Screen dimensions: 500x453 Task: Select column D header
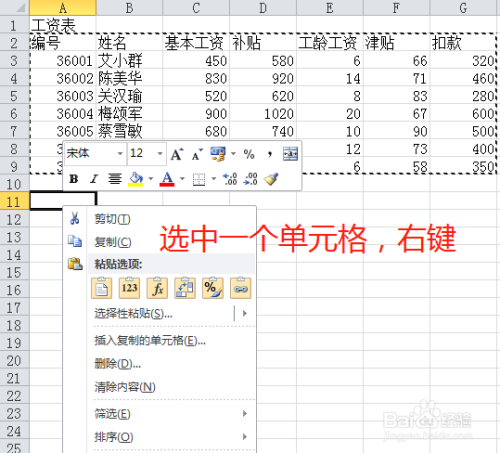tap(263, 8)
